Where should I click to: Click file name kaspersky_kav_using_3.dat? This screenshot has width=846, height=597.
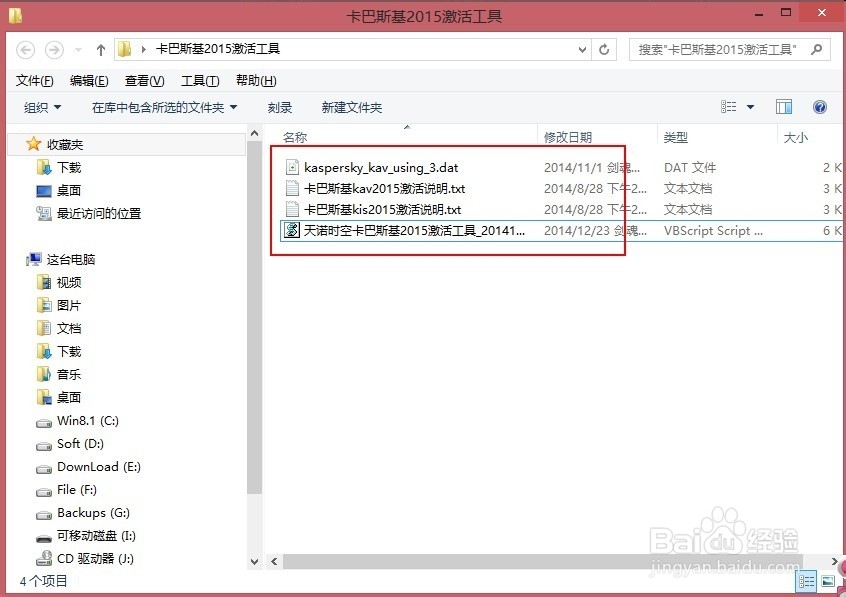pyautogui.click(x=381, y=168)
